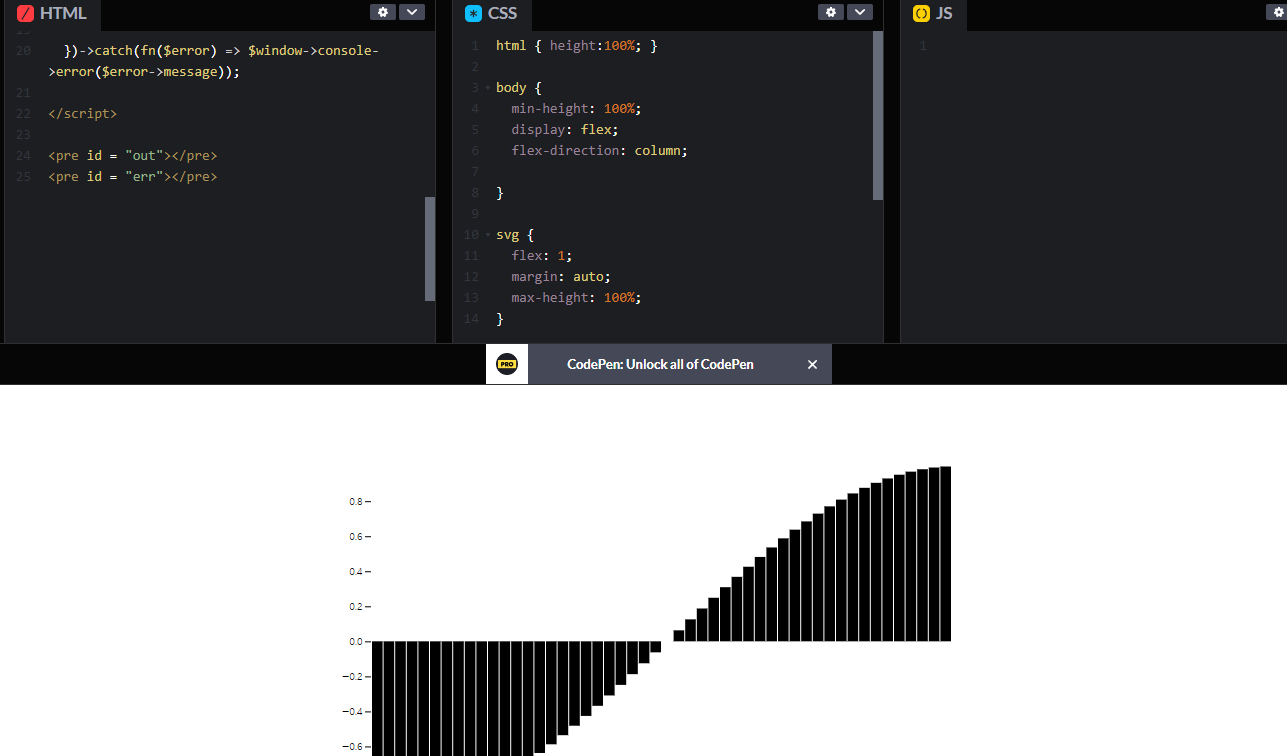Click the CodePen PRO badge icon
1287x756 pixels.
point(507,364)
